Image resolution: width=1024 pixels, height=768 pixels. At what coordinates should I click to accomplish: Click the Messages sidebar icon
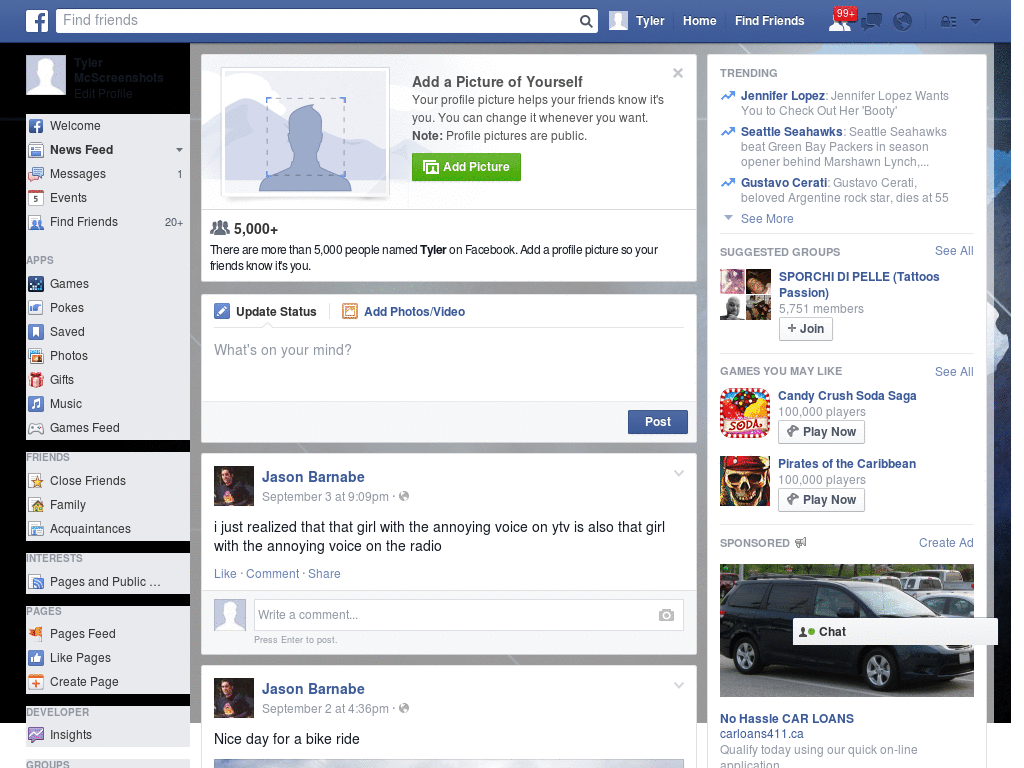[x=36, y=174]
